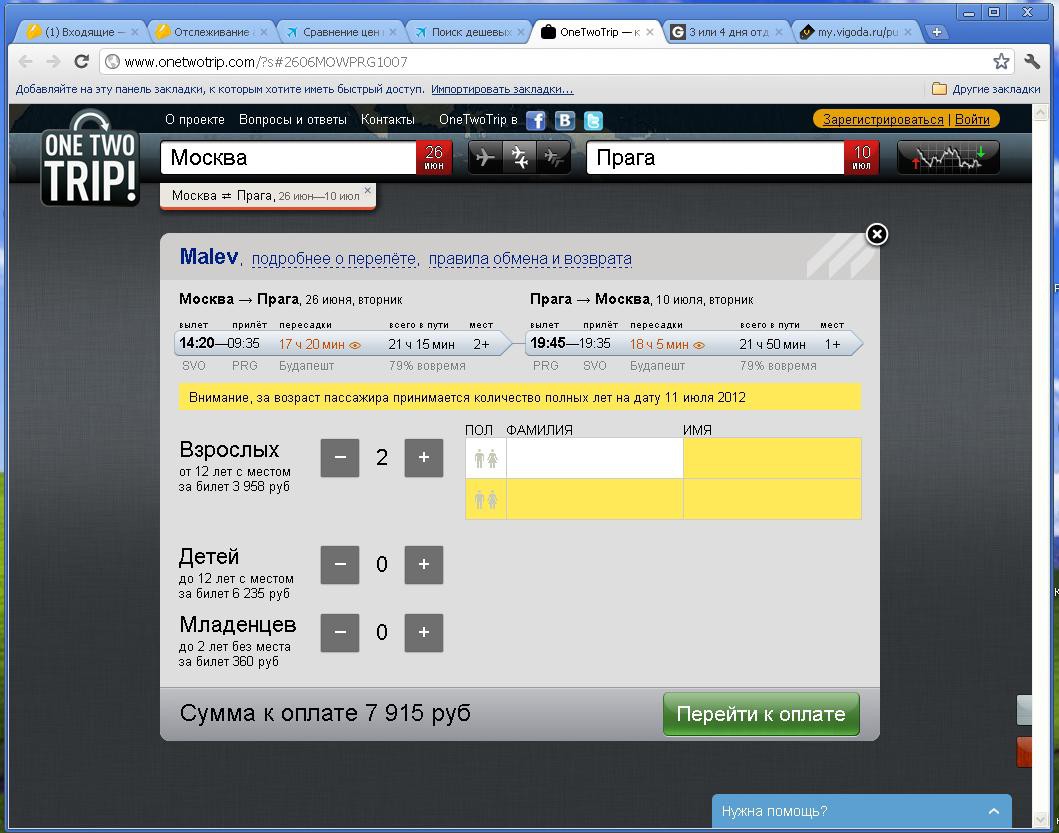Increase number of infants
Viewport: 1059px width, 833px height.
click(423, 633)
